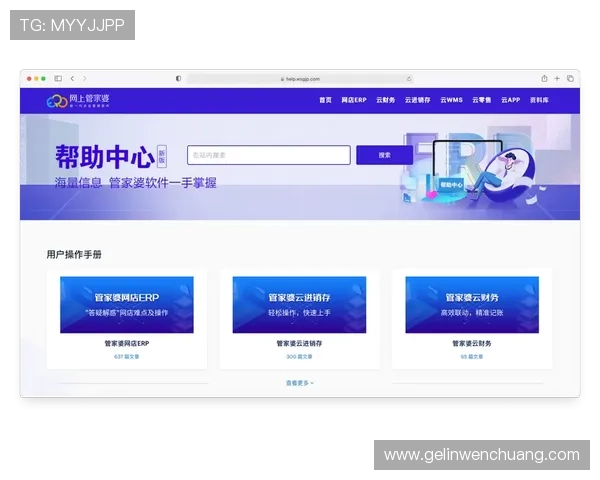Open the 网店ERP nav item

click(354, 100)
